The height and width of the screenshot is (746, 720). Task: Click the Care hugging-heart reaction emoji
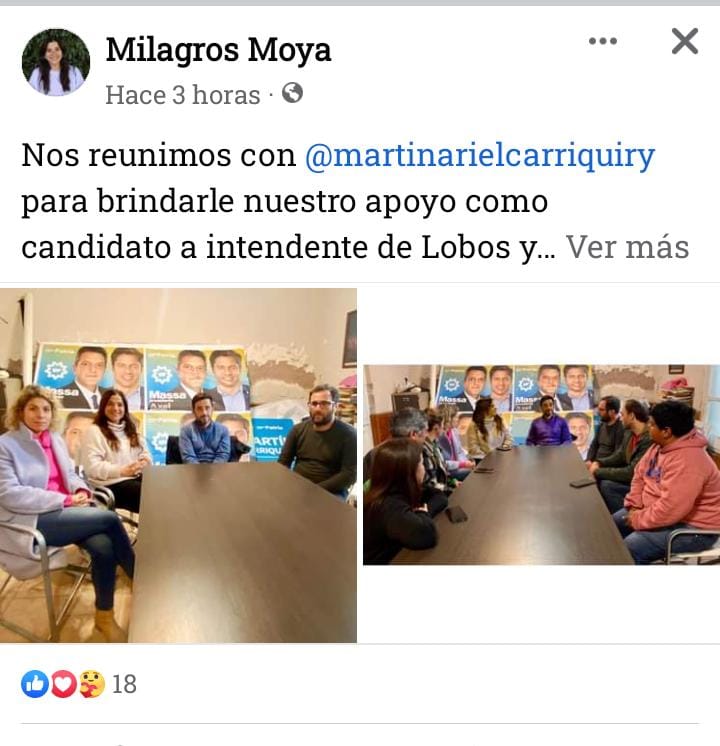point(91,684)
